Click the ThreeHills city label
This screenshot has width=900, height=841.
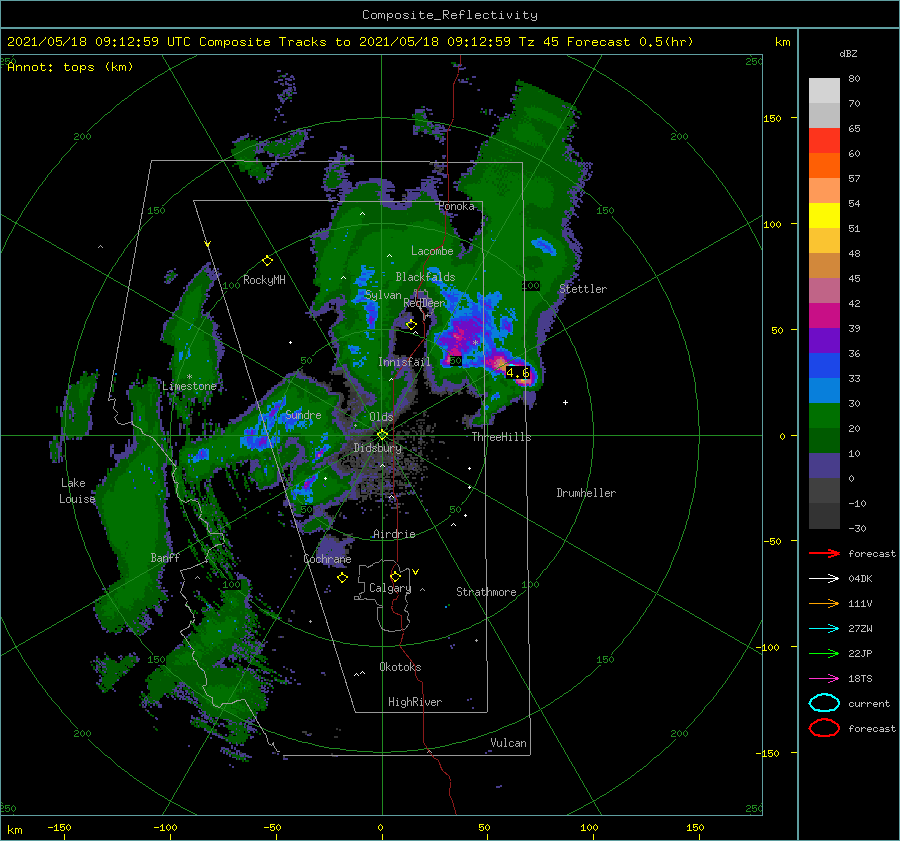tap(501, 437)
